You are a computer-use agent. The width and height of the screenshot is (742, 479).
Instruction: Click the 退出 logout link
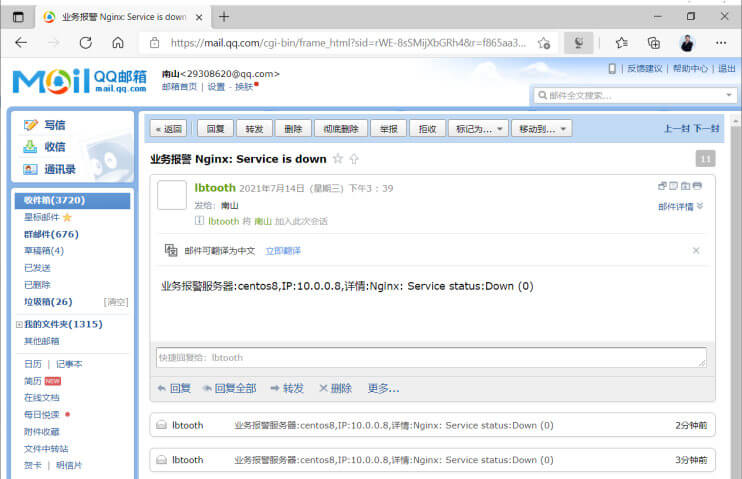click(727, 69)
